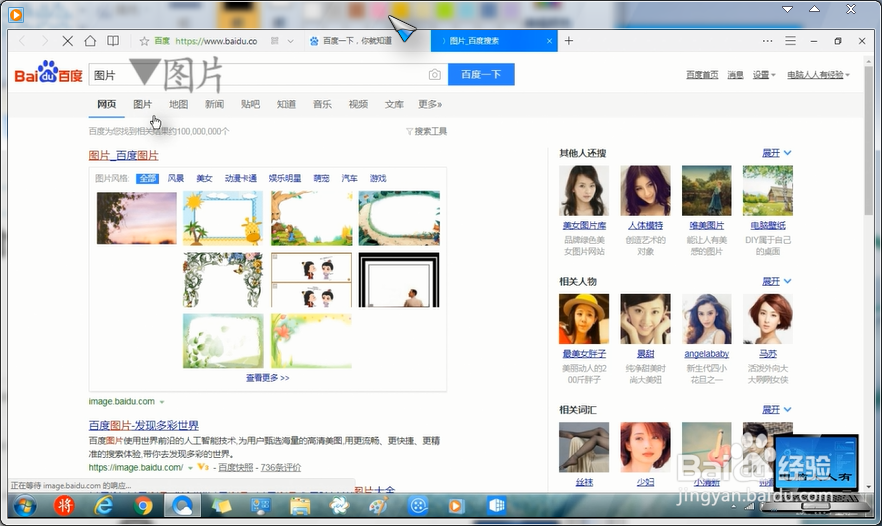Select the 百度一下，你就知道 browser tab

(x=367, y=41)
